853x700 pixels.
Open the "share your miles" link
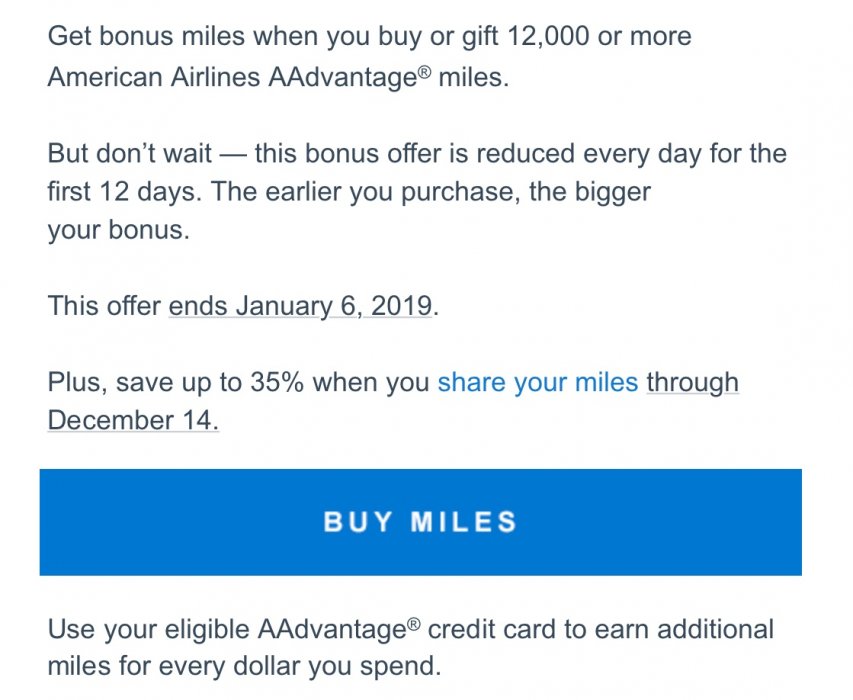[x=537, y=382]
